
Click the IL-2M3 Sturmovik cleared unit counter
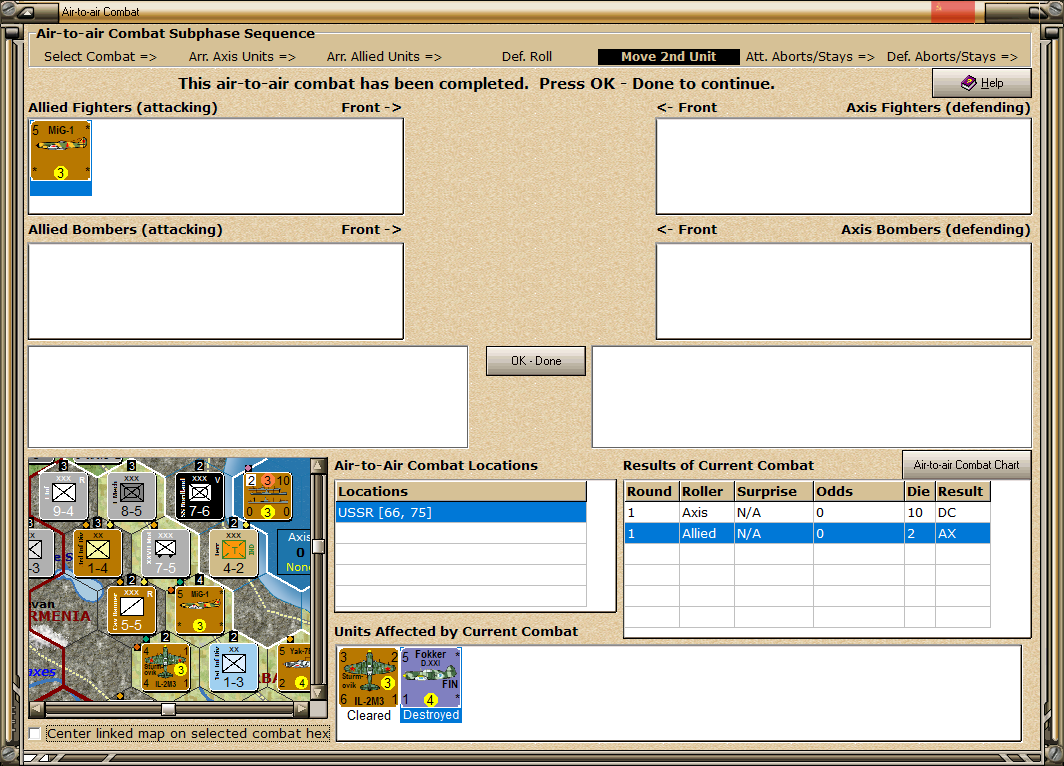(x=368, y=677)
